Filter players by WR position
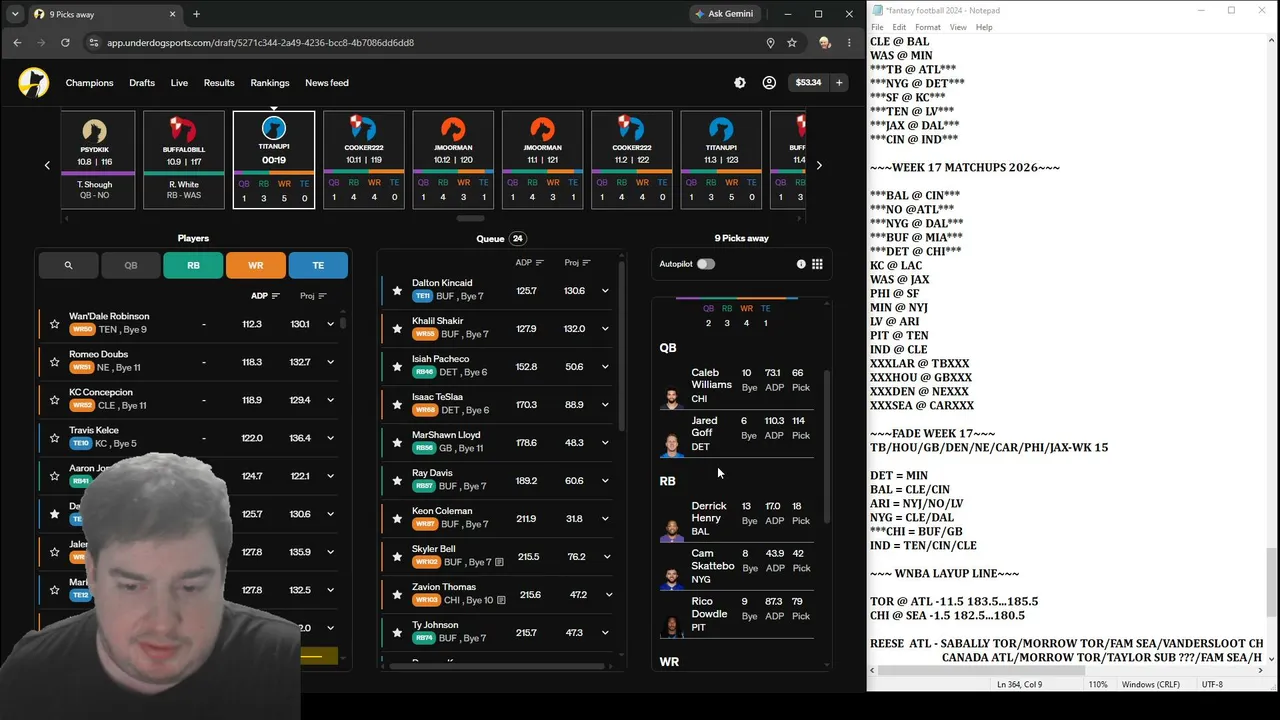 point(256,265)
